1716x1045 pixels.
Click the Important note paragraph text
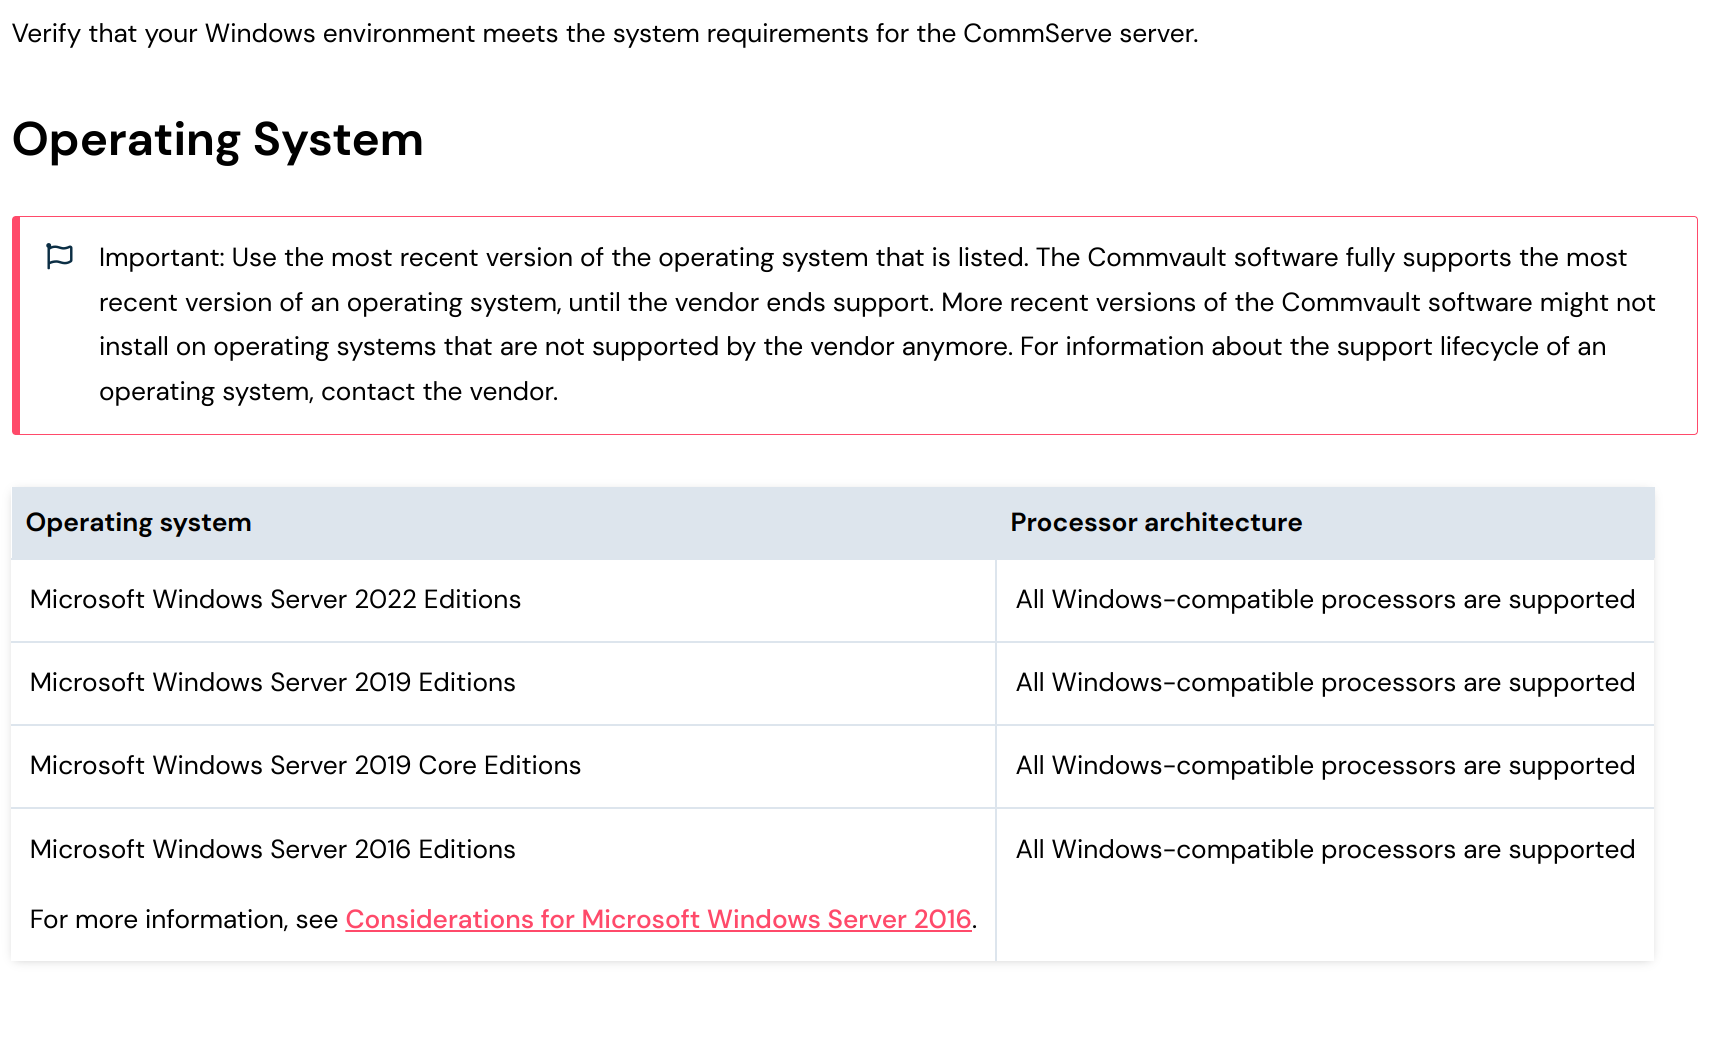pyautogui.click(x=877, y=324)
